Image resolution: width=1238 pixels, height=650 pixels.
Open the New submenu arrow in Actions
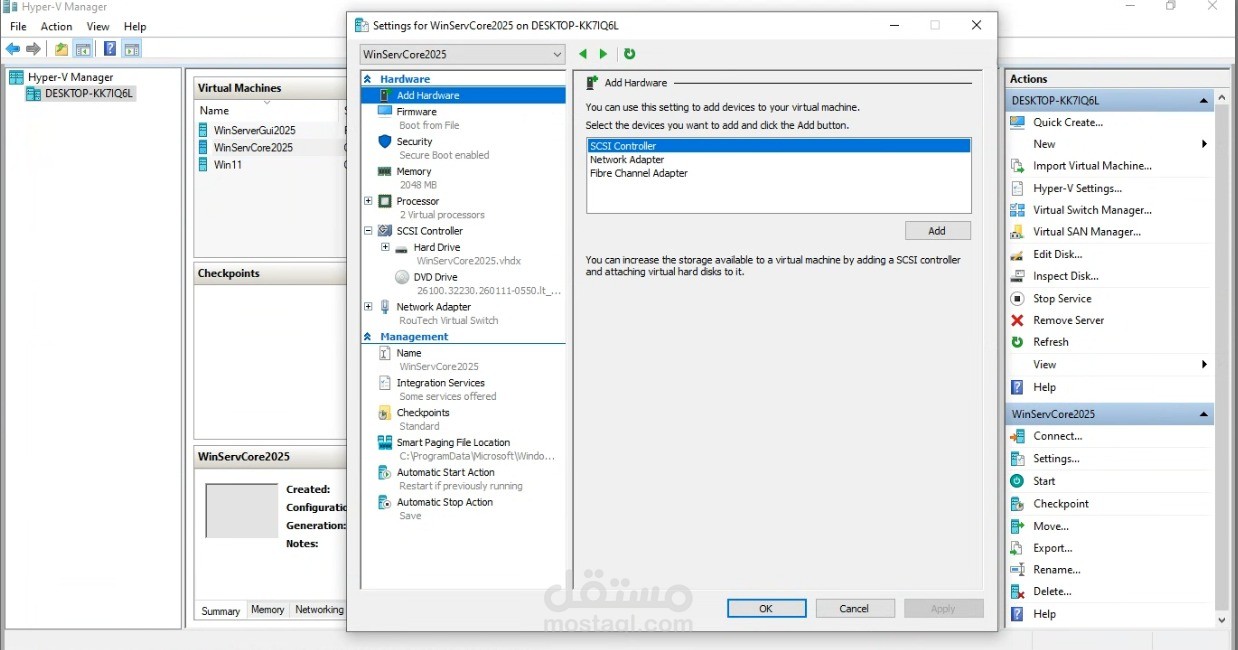1204,144
